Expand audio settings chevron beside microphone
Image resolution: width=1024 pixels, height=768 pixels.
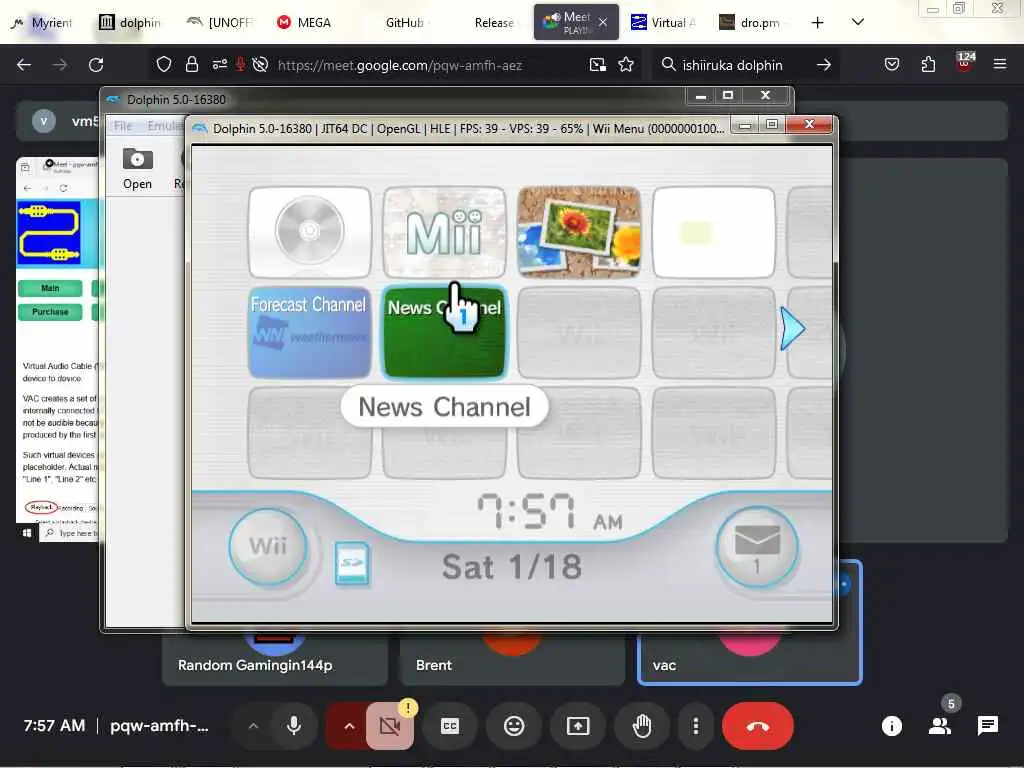(253, 726)
